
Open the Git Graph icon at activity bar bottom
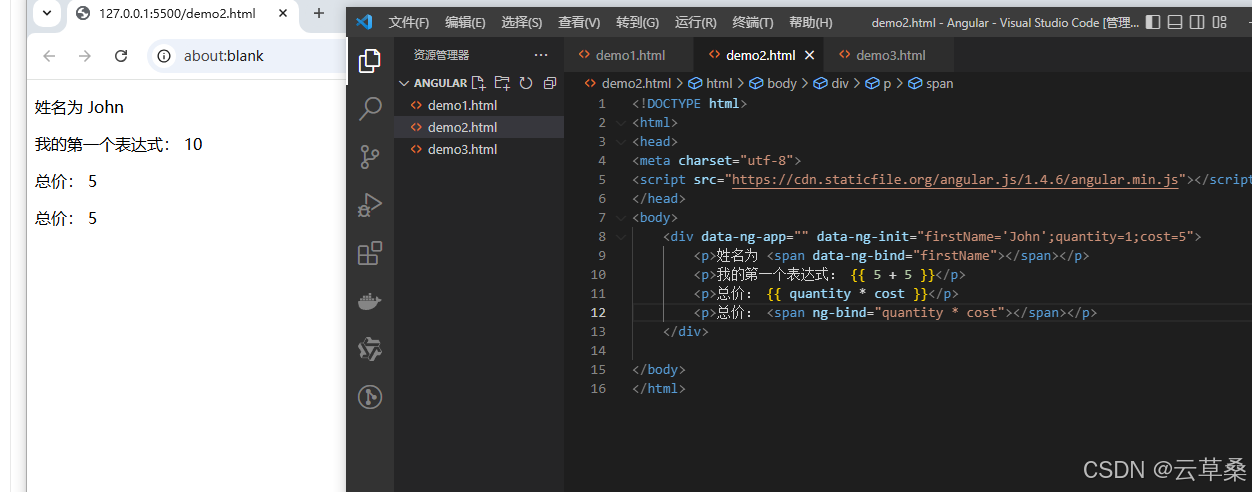[x=370, y=397]
